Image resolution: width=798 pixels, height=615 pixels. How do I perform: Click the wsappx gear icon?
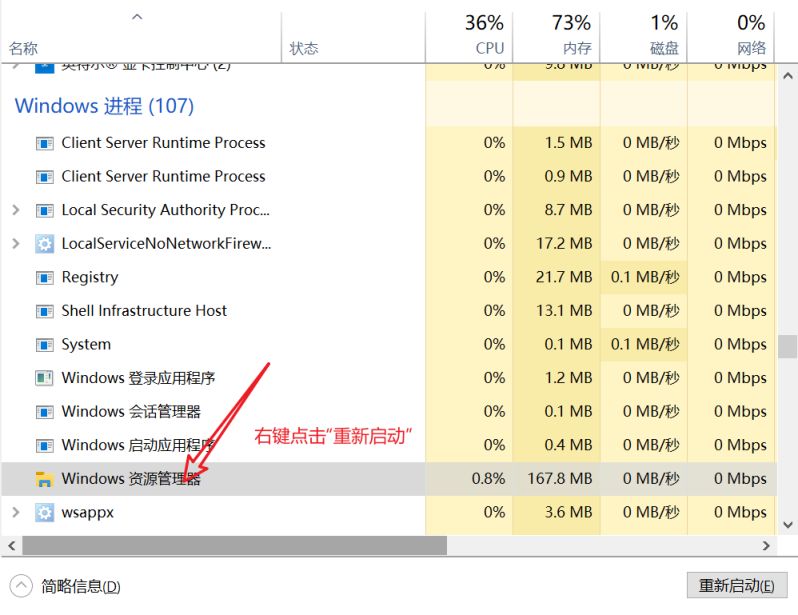tap(45, 513)
